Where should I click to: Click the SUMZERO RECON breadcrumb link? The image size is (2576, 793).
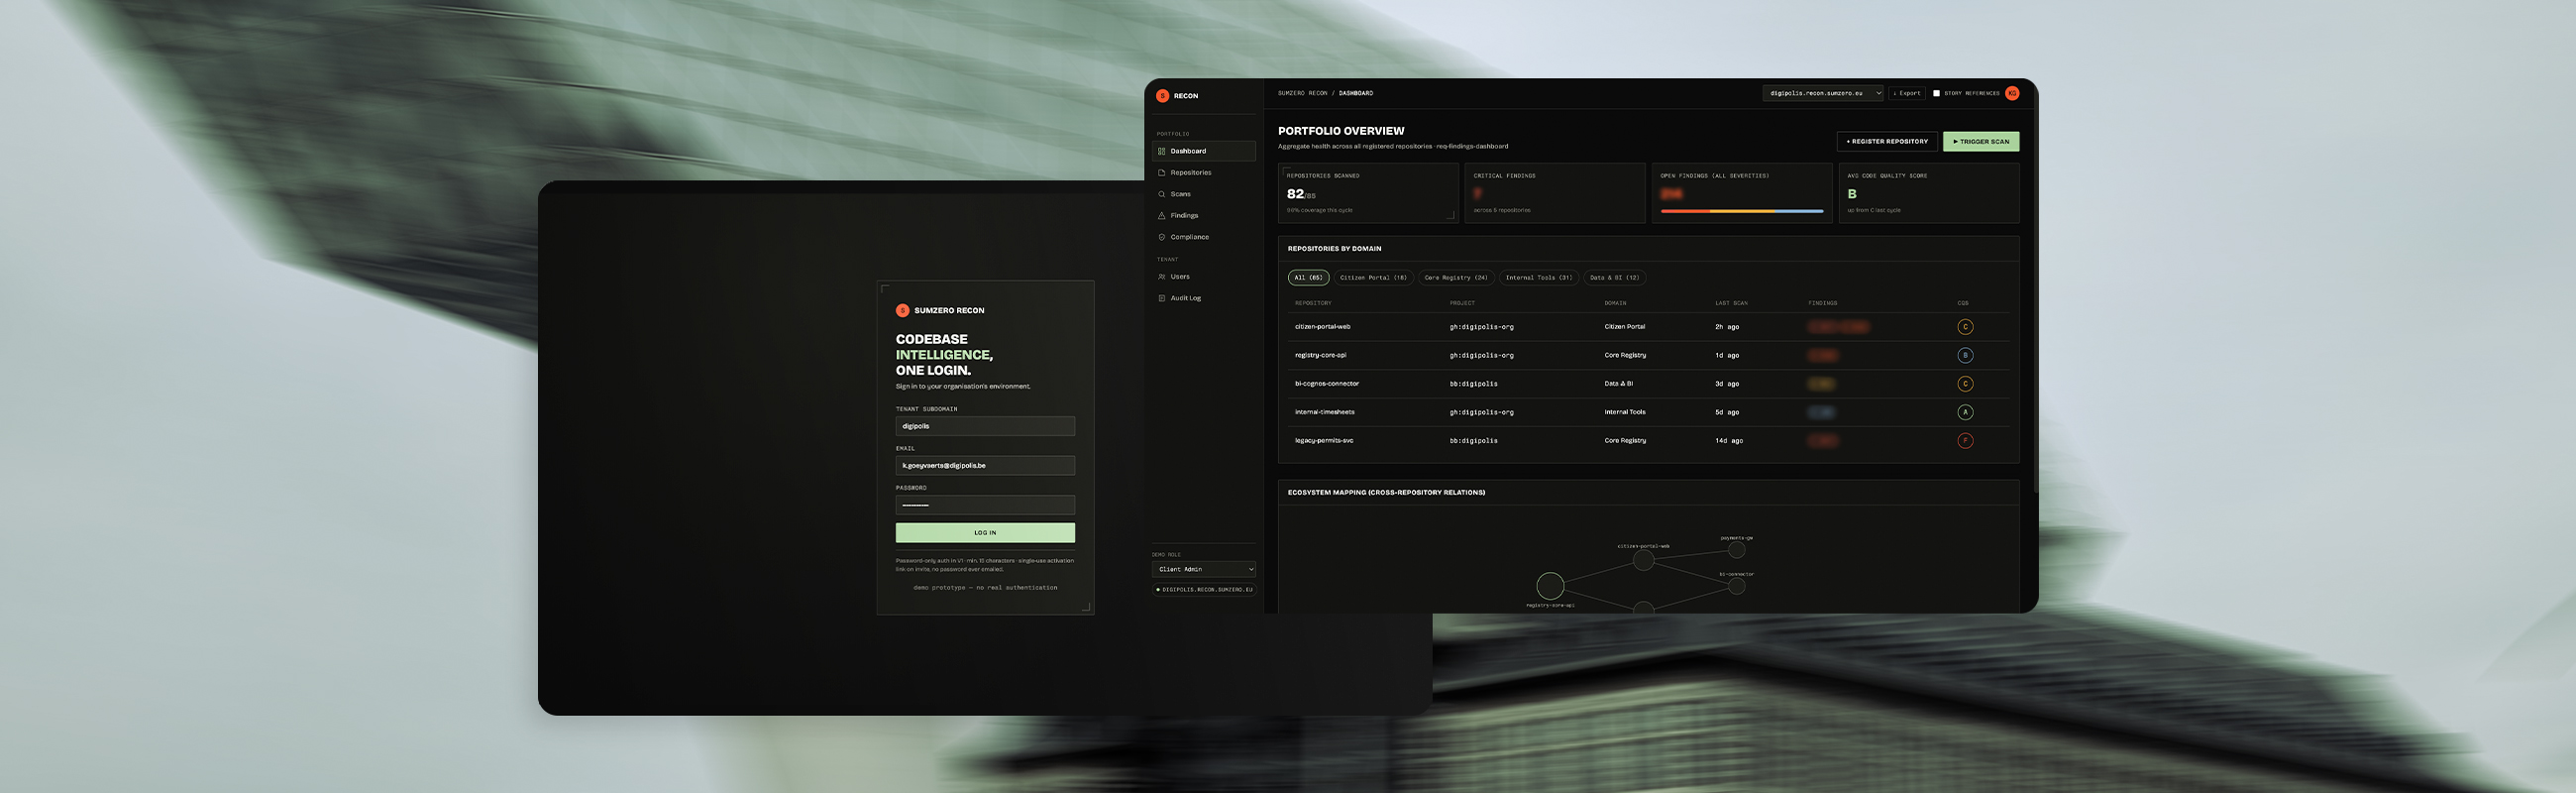pos(1302,93)
